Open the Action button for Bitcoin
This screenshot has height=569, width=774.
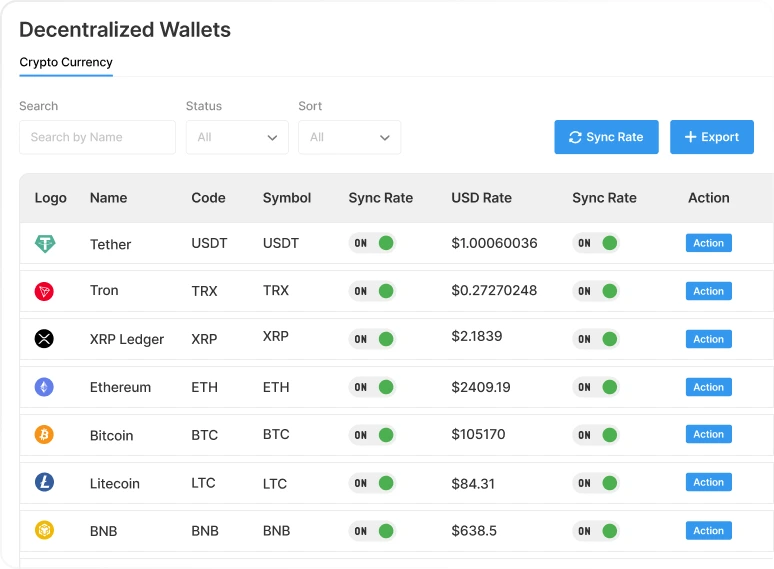tap(708, 434)
